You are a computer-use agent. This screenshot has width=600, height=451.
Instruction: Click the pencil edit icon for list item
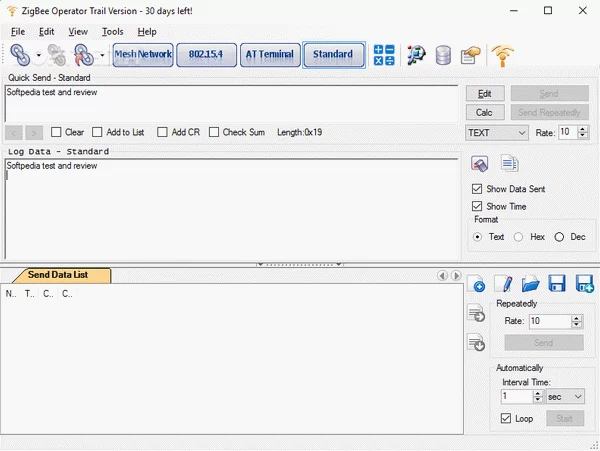coord(504,284)
